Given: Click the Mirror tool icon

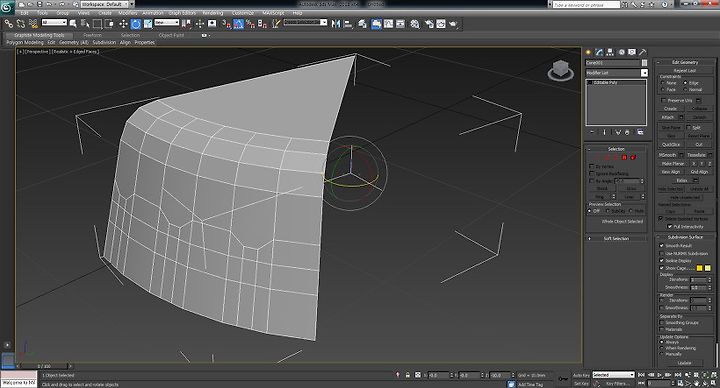Looking at the screenshot, I should [336, 23].
